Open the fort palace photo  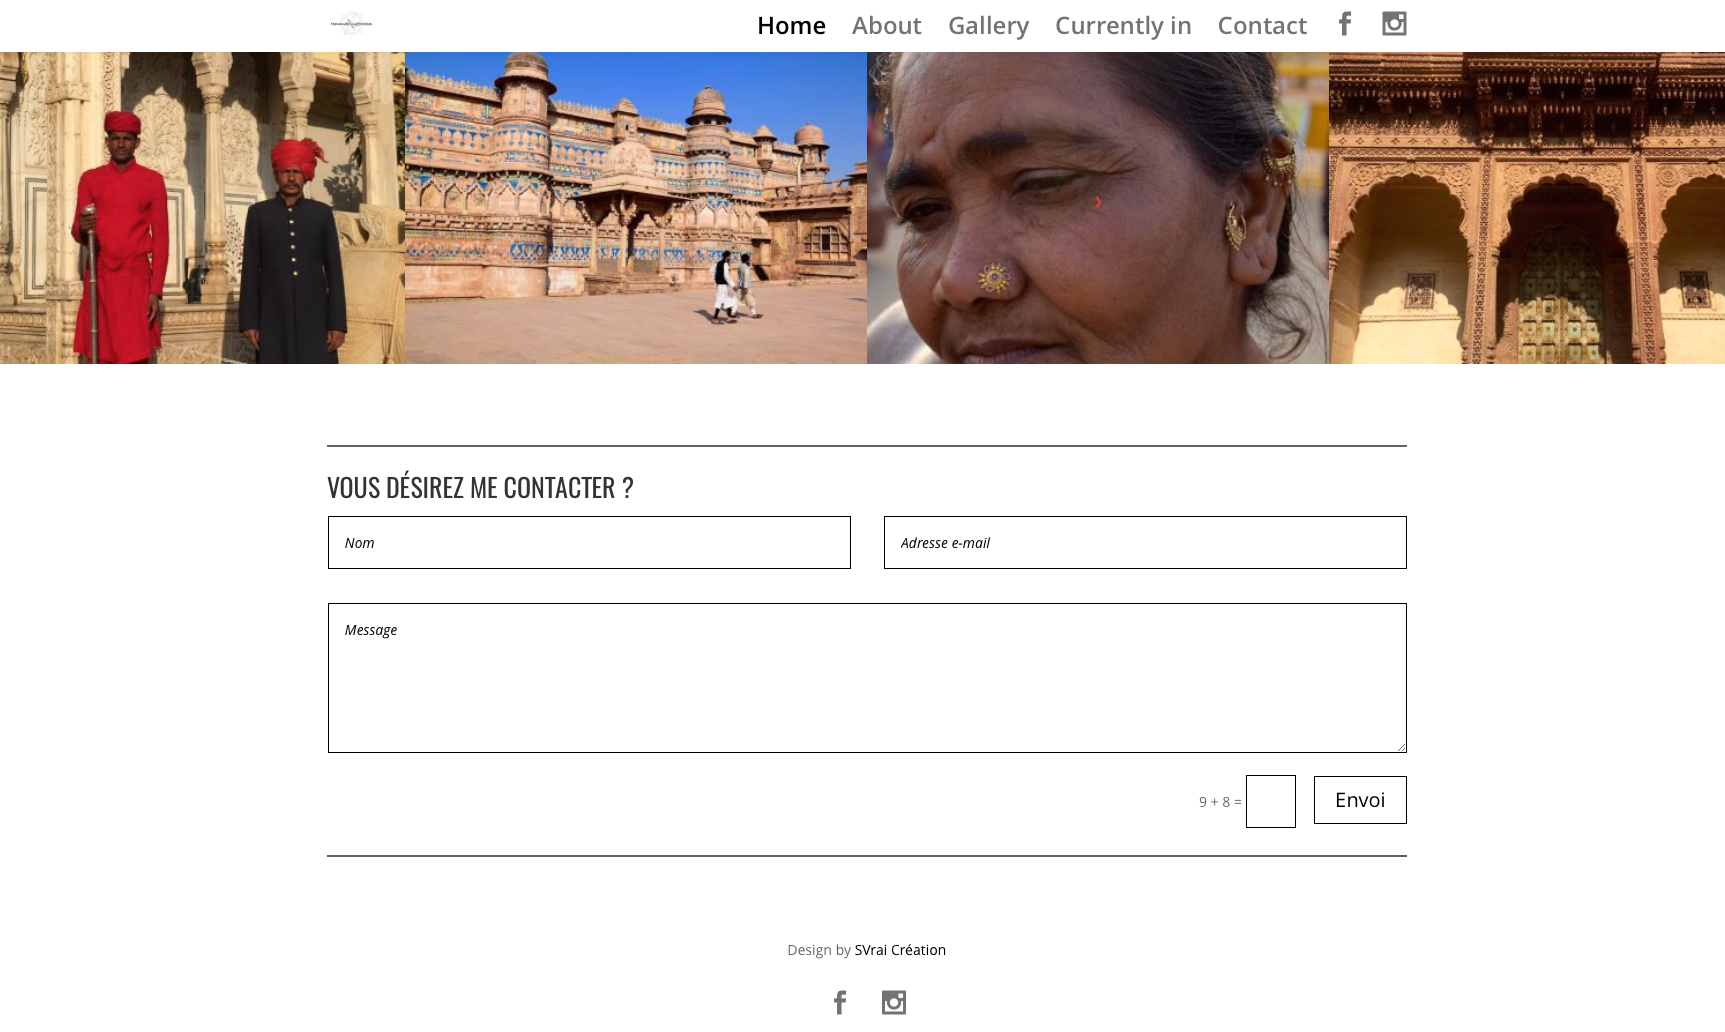click(x=635, y=208)
